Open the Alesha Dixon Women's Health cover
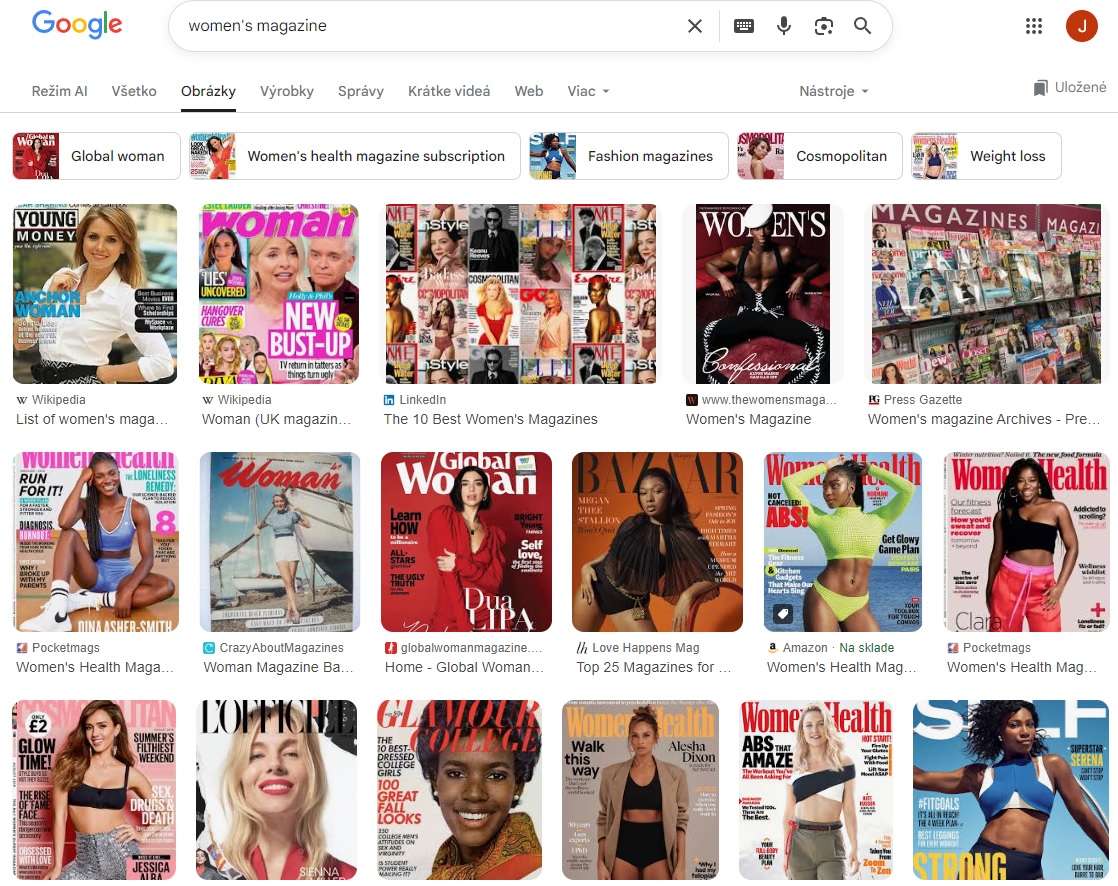1118x886 pixels. pos(640,790)
